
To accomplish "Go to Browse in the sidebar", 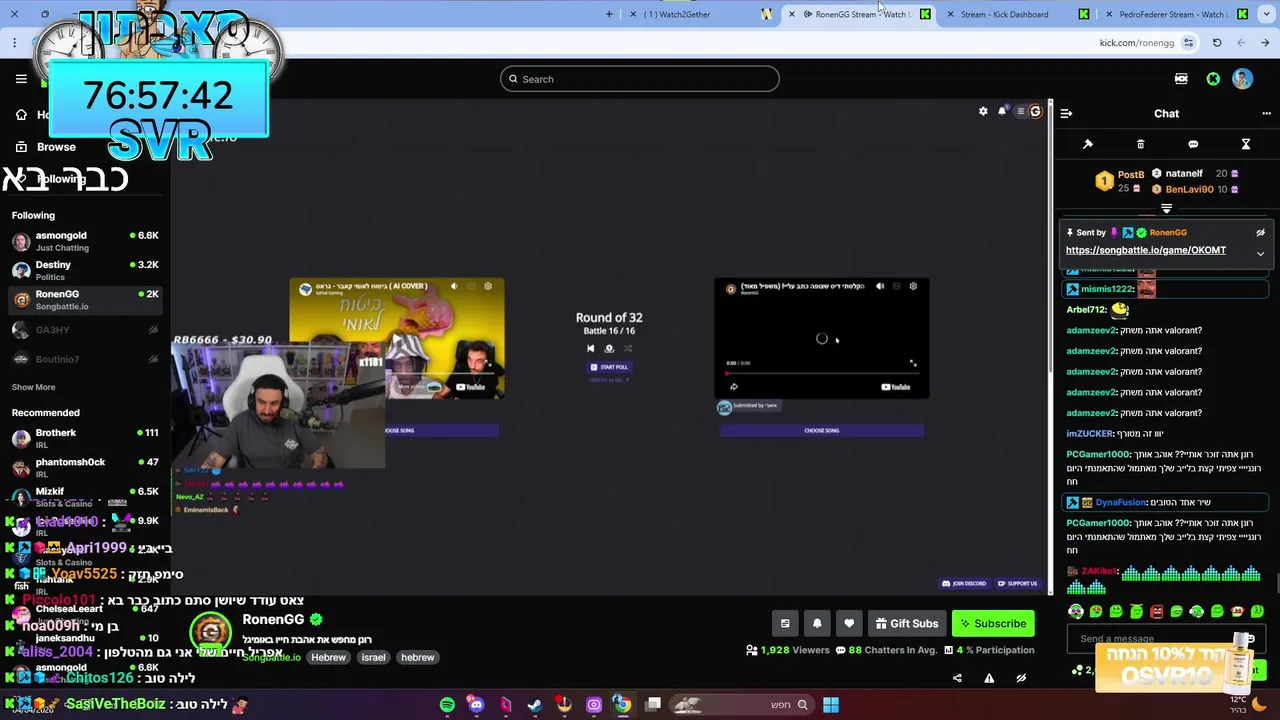I will (x=56, y=146).
